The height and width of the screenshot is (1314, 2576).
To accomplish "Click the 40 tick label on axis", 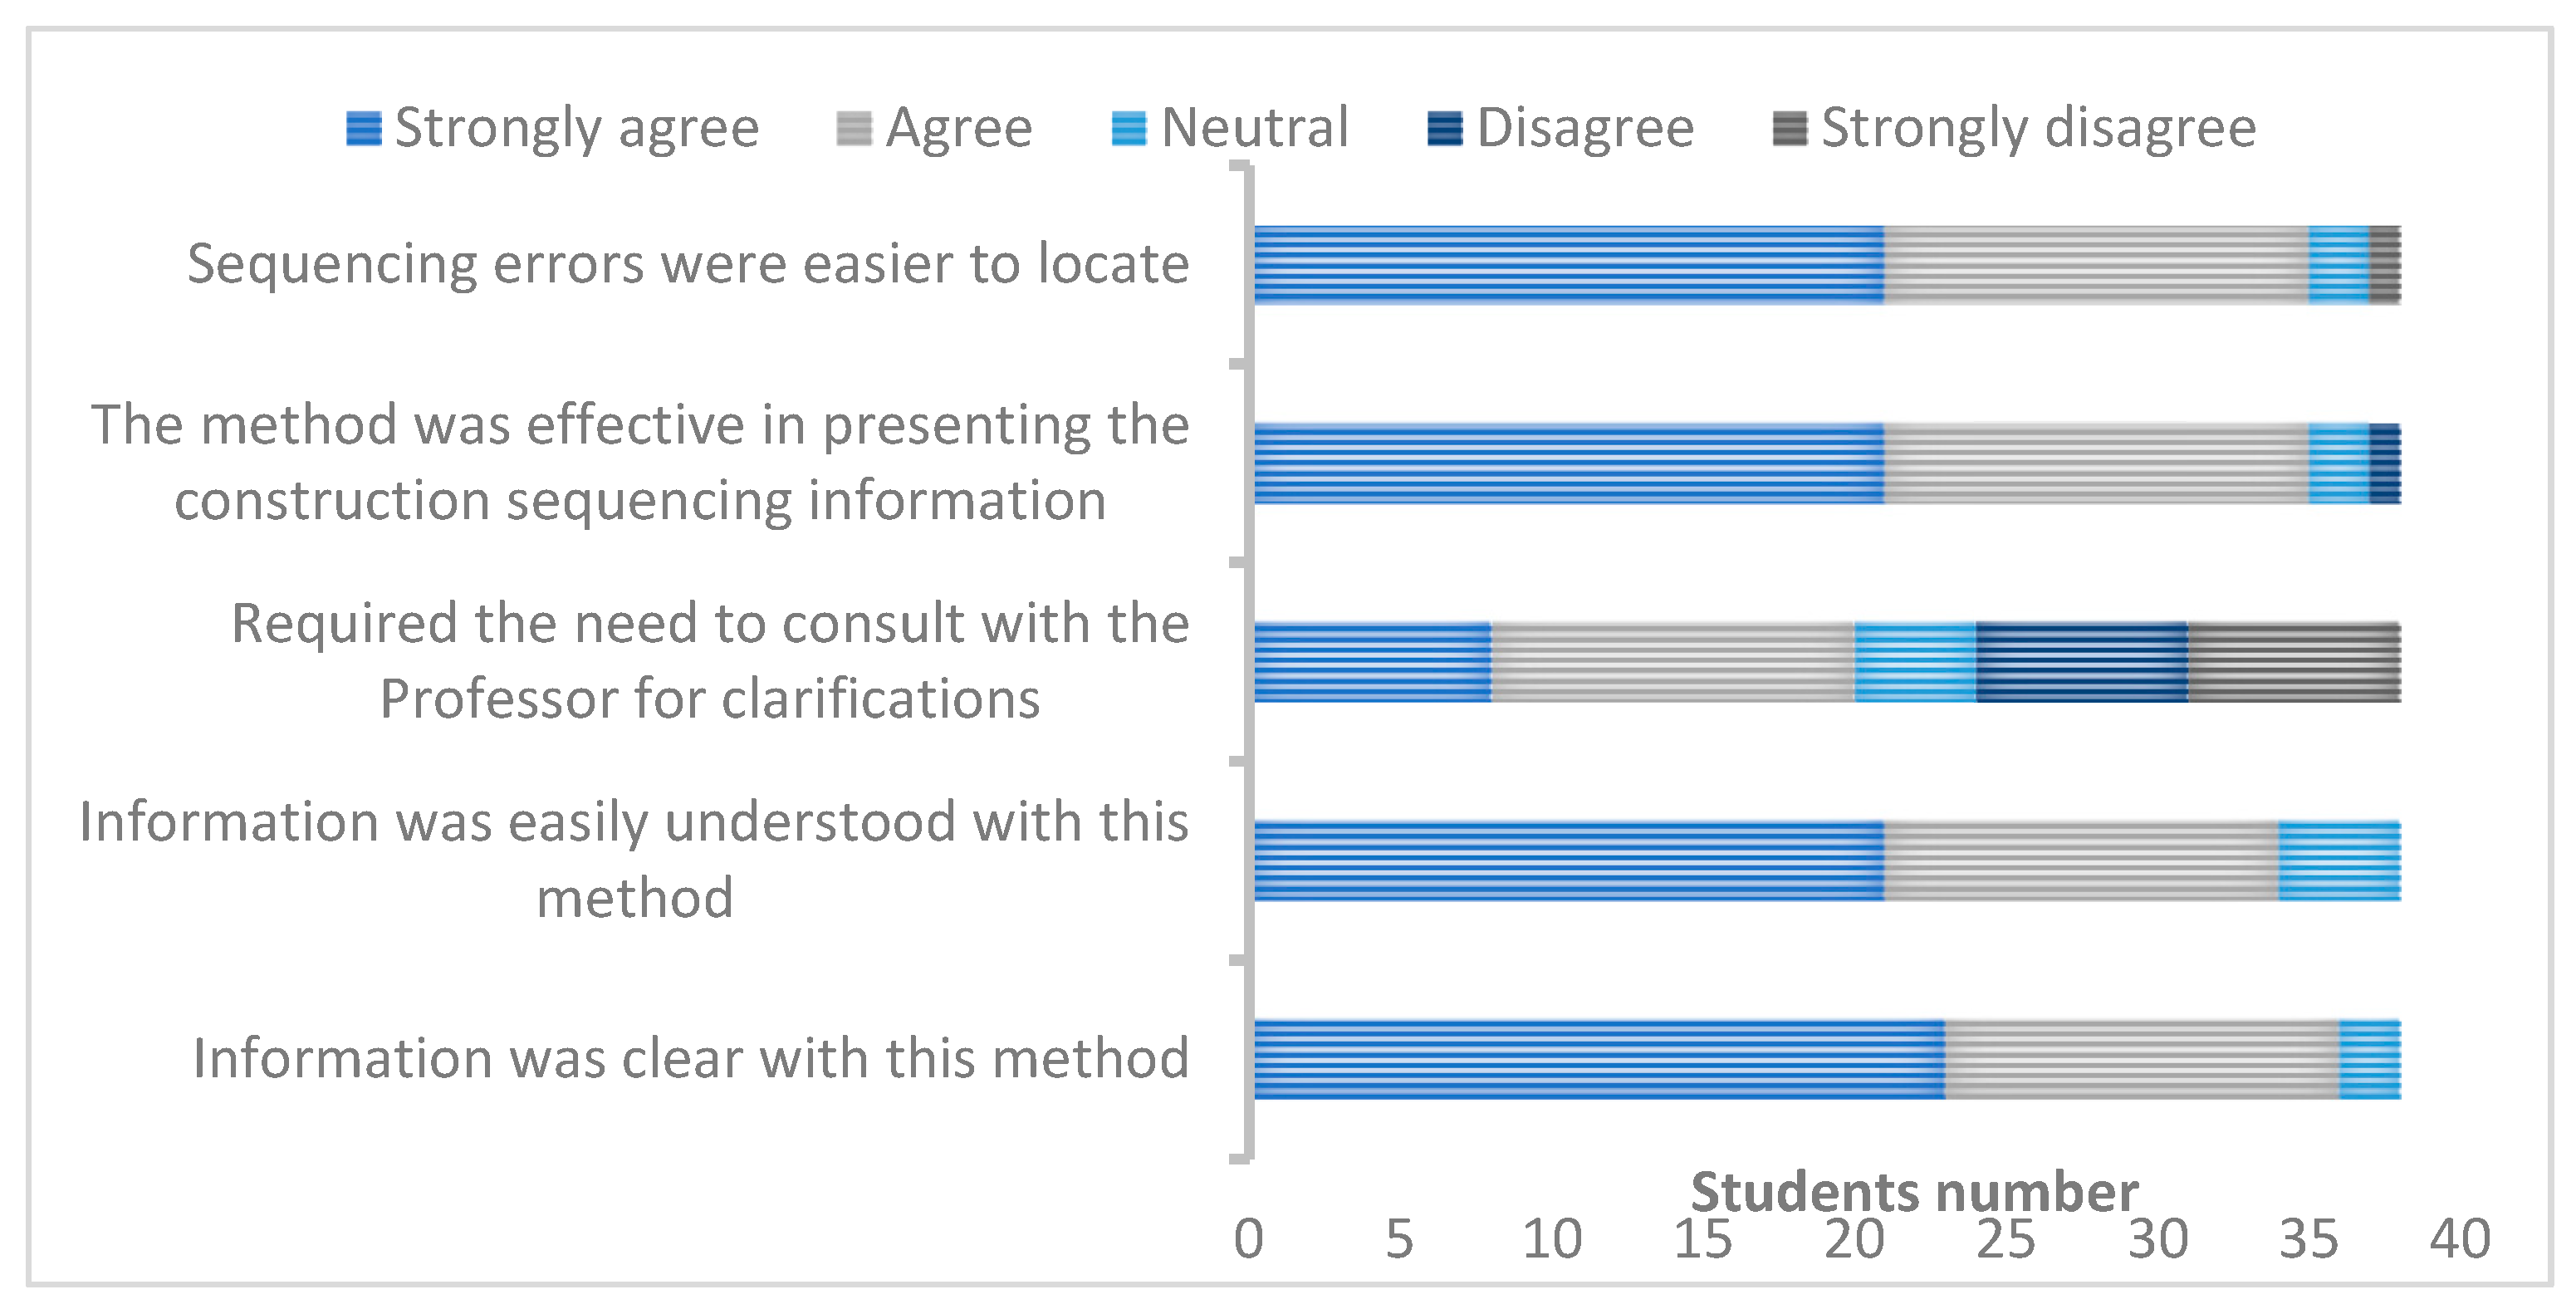I will [2460, 1239].
